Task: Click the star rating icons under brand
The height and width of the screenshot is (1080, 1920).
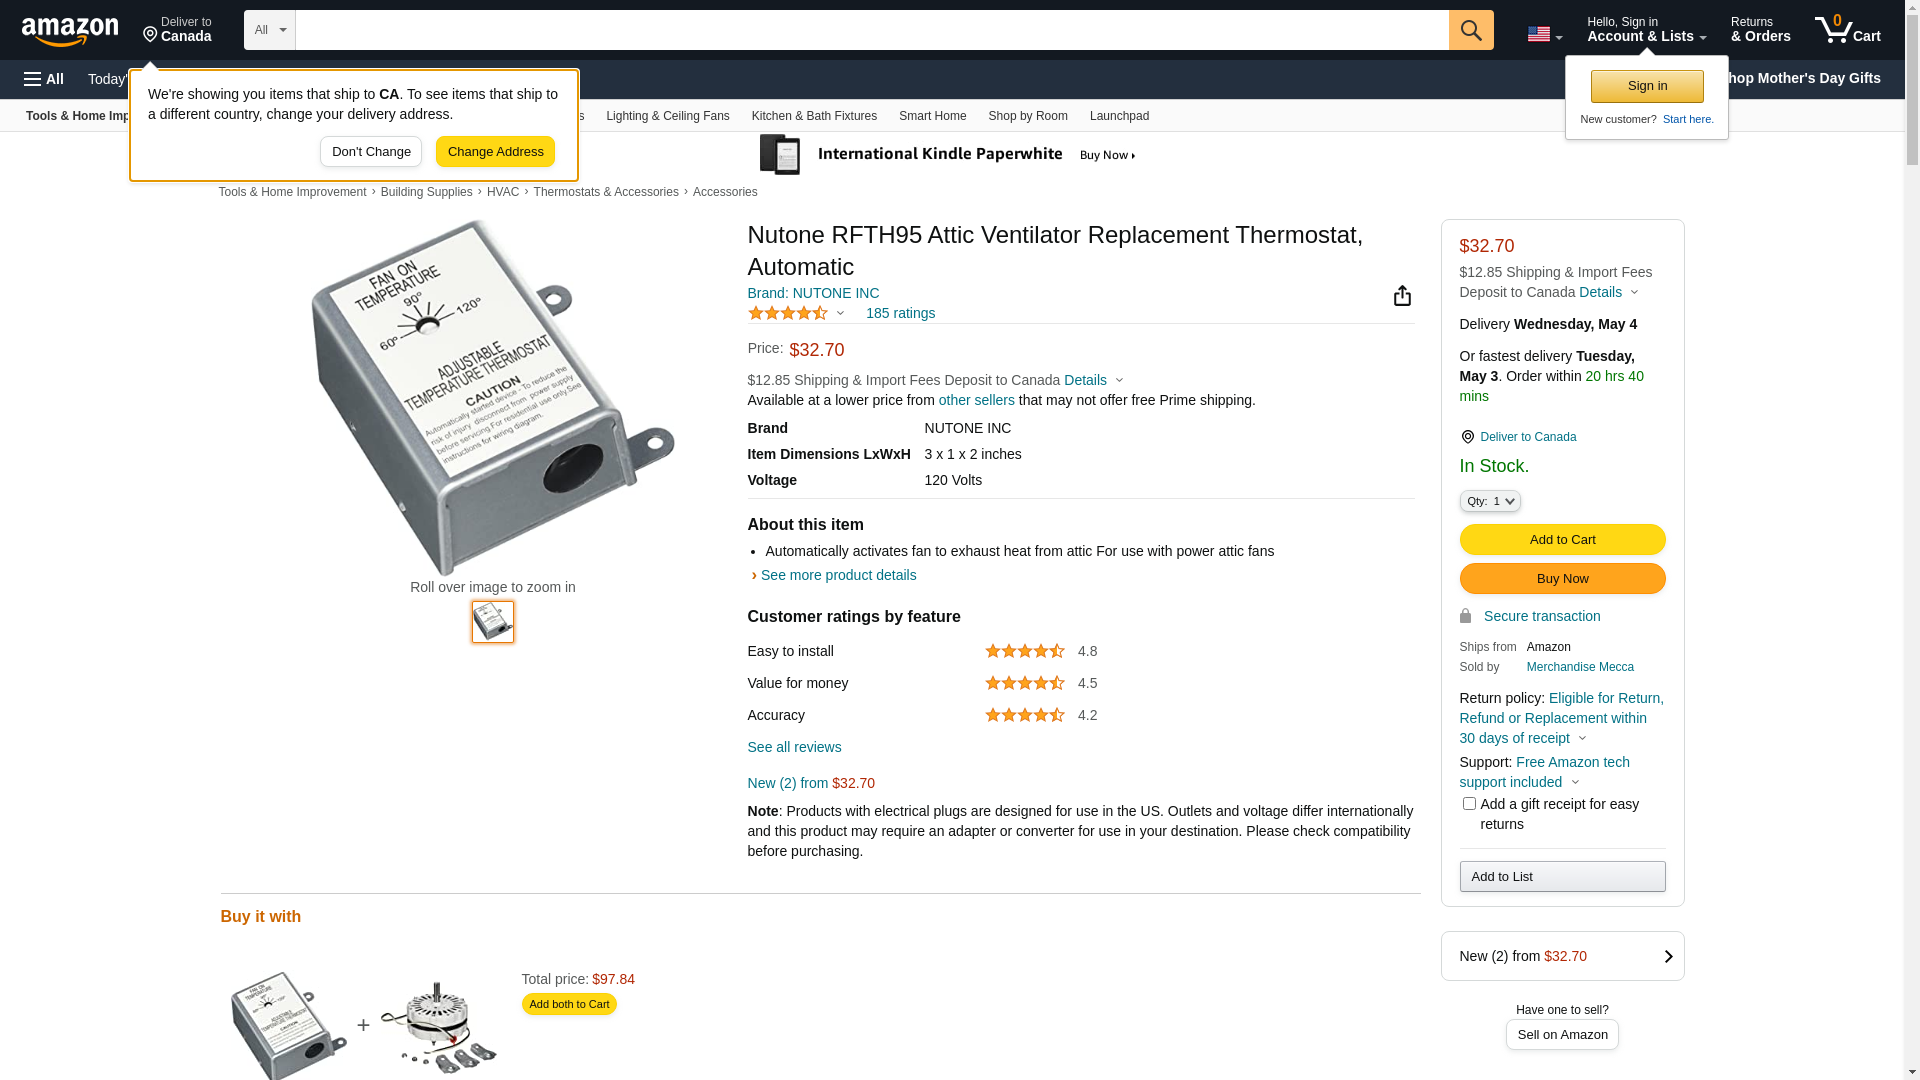Action: pyautogui.click(x=788, y=314)
